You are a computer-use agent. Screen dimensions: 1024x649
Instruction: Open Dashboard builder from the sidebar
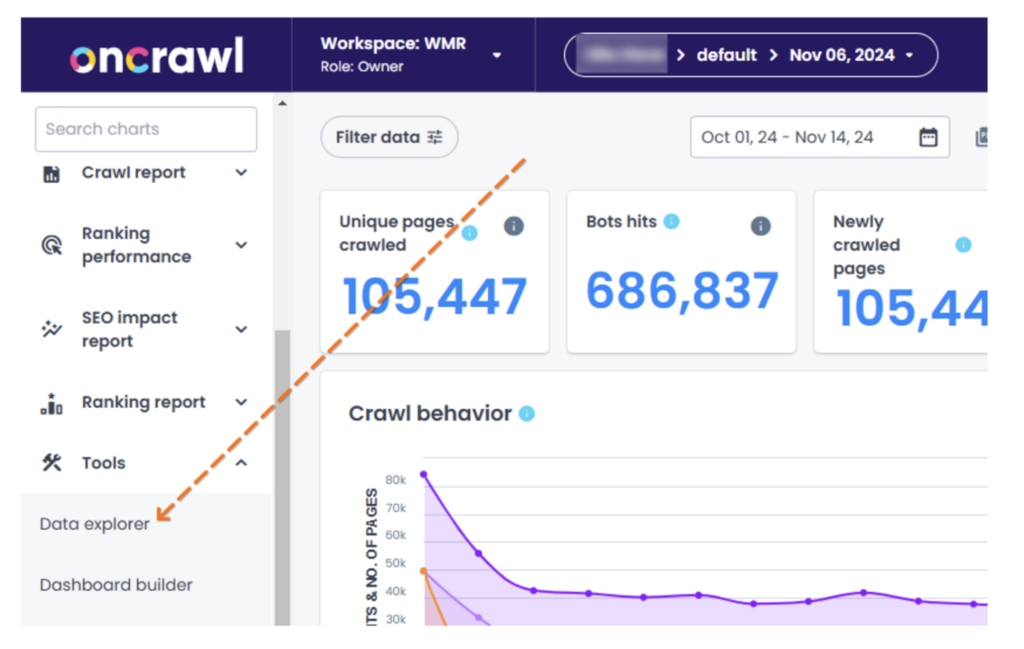click(115, 584)
